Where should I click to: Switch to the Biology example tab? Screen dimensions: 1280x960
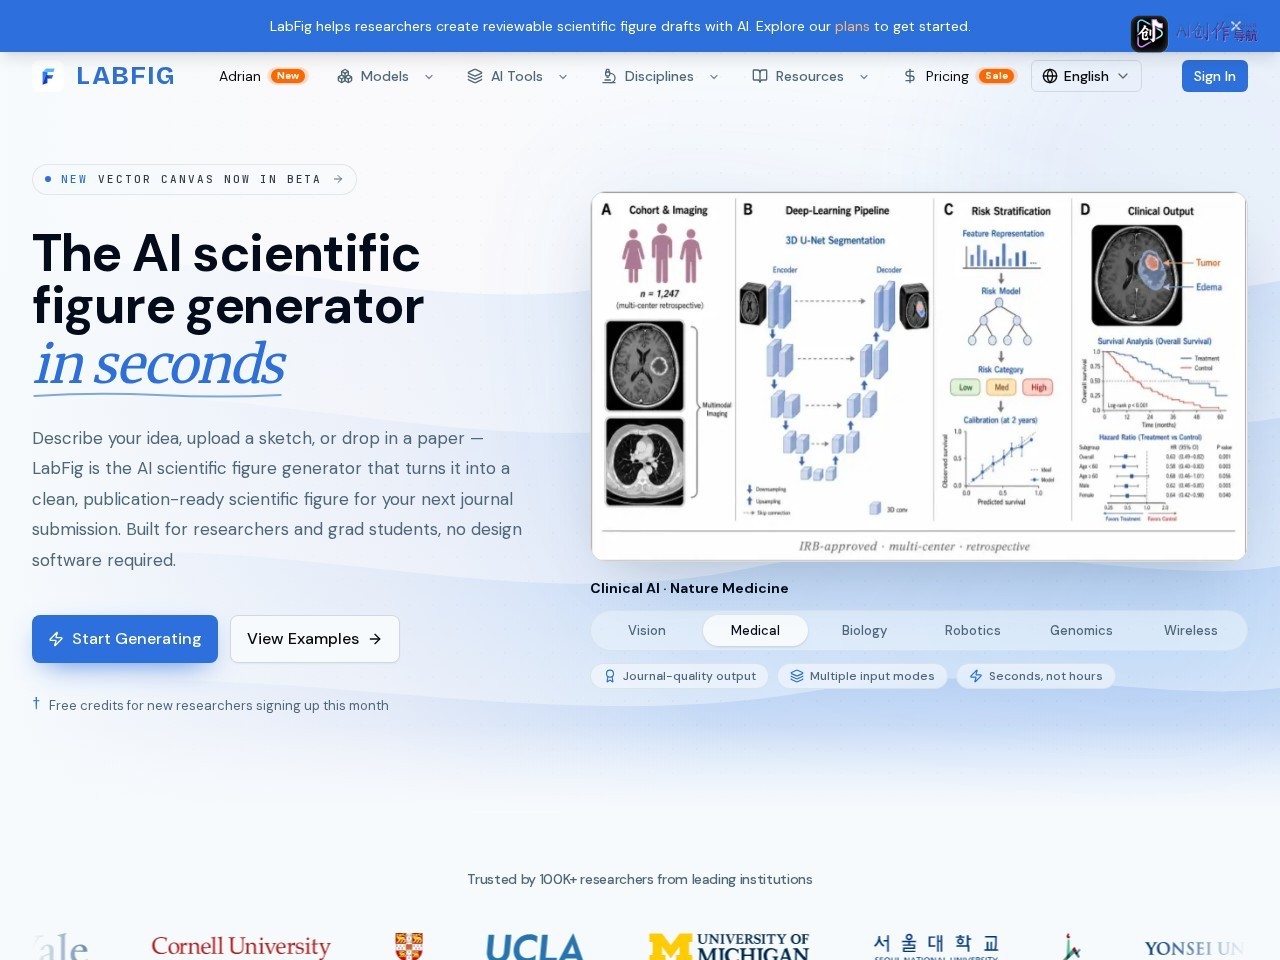point(864,631)
